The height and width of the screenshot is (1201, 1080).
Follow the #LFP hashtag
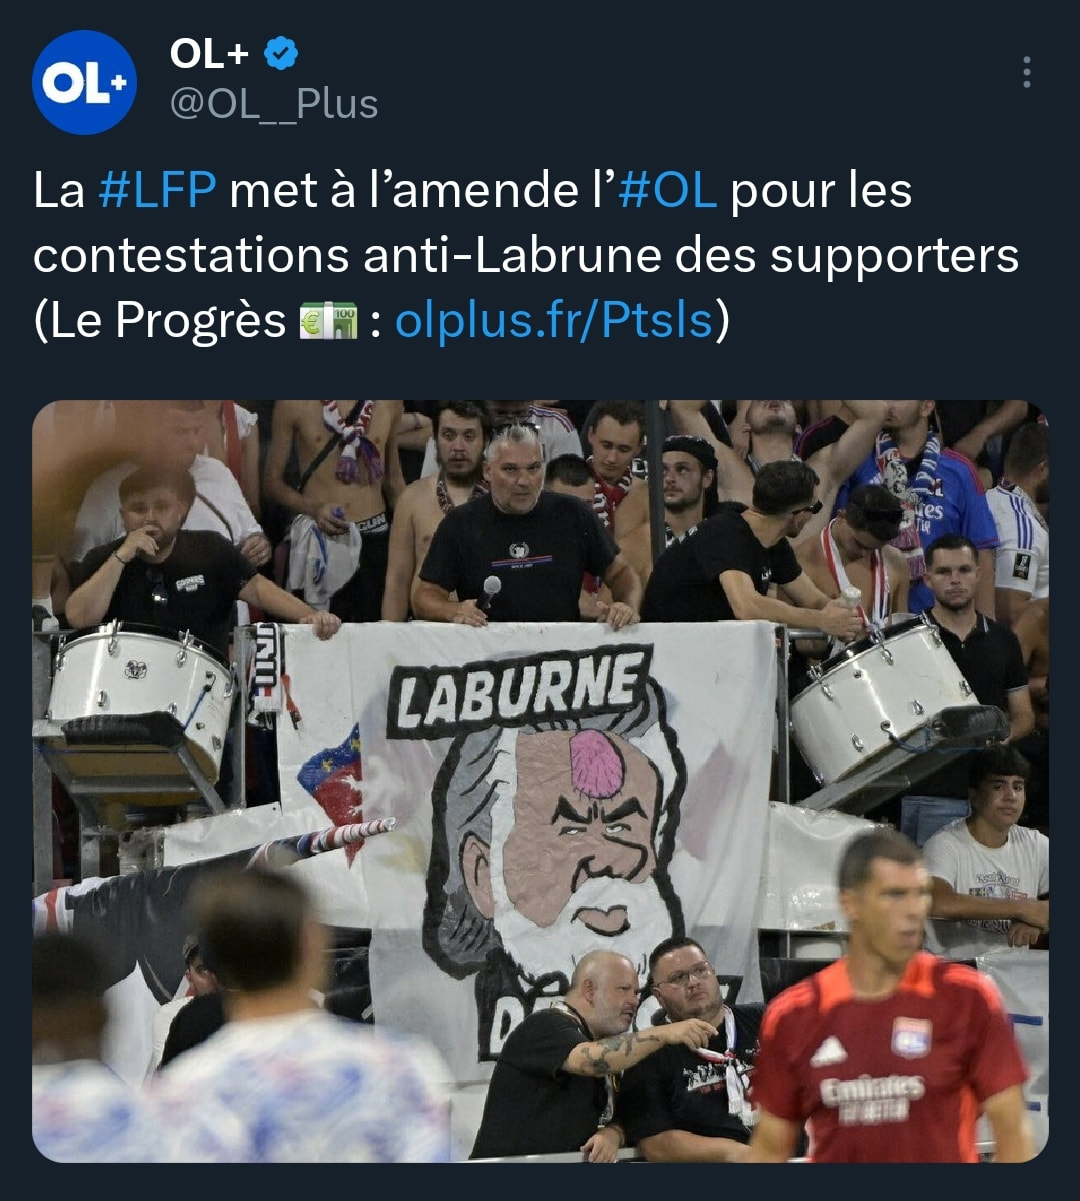tap(157, 190)
